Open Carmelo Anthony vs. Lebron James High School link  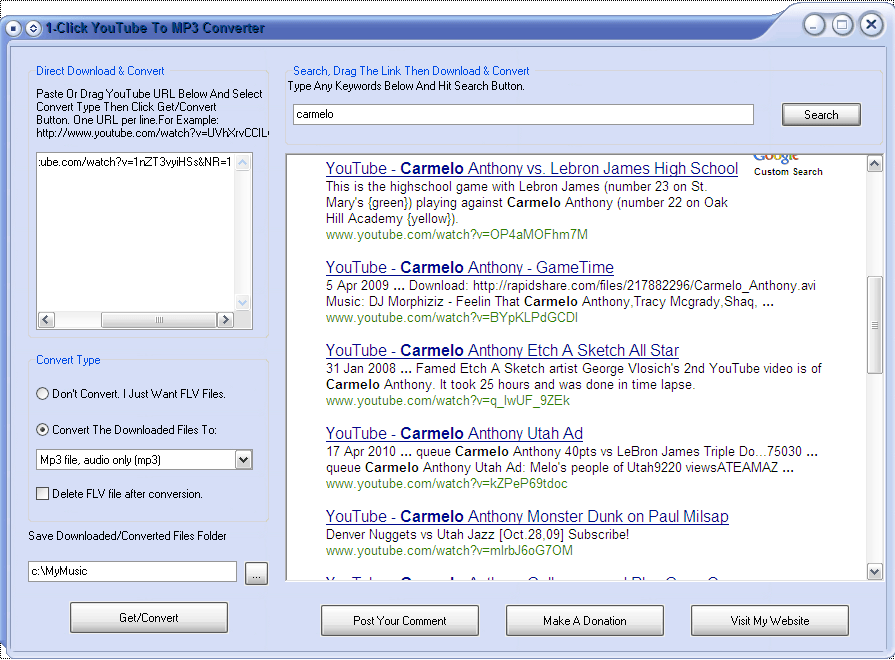pos(531,169)
